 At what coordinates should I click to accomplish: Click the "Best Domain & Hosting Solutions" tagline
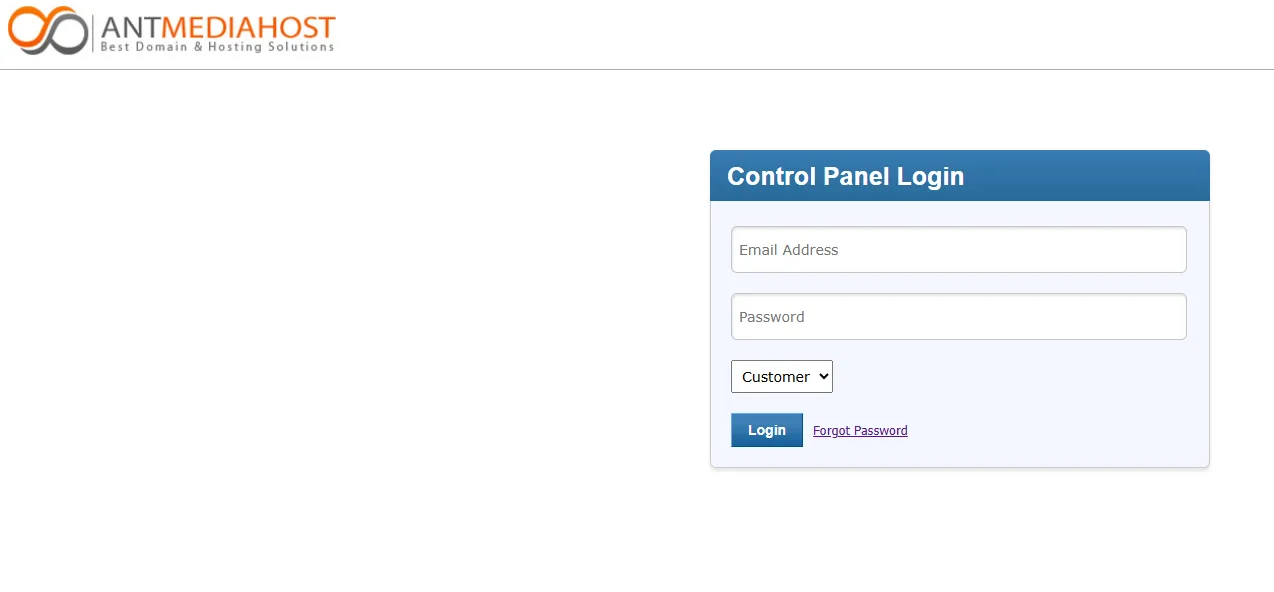(217, 47)
